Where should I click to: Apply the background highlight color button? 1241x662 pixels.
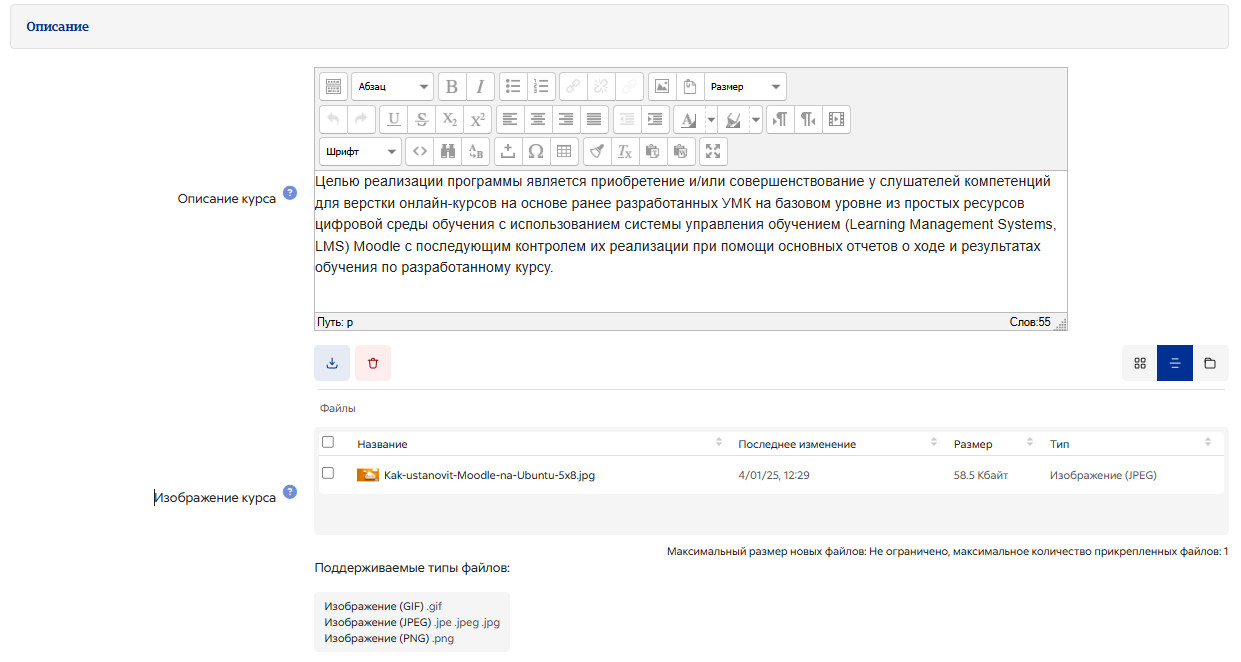point(733,120)
